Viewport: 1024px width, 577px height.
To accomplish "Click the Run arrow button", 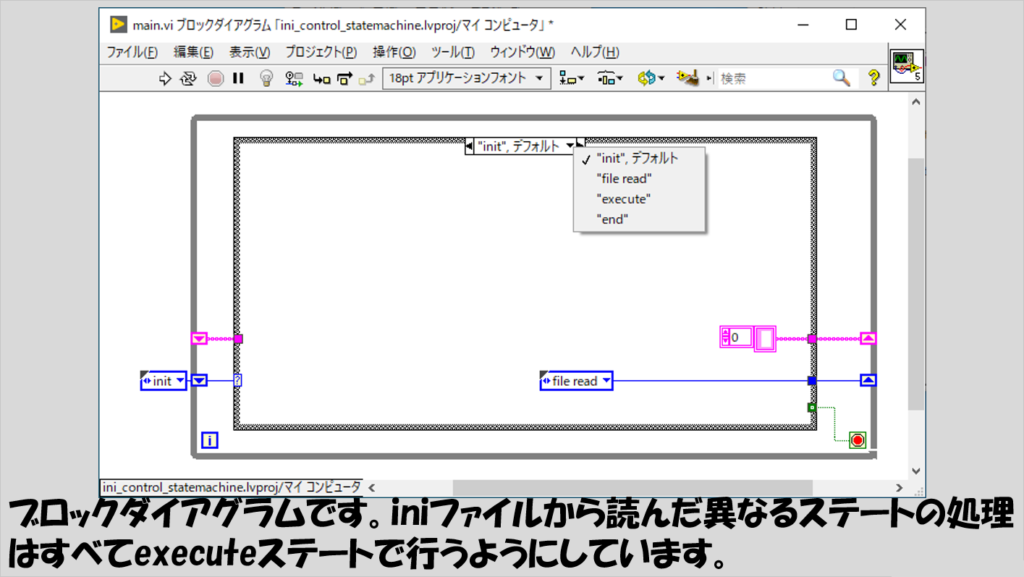I will 166,78.
